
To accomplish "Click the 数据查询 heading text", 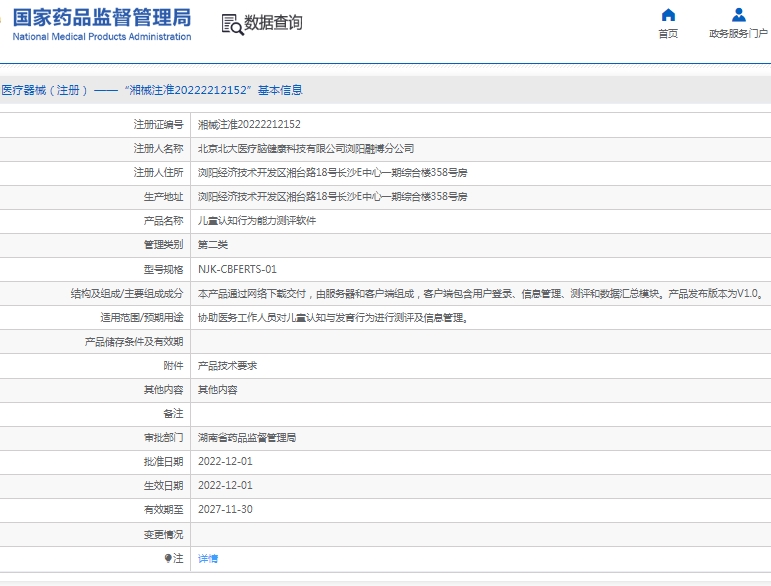I will click(273, 23).
